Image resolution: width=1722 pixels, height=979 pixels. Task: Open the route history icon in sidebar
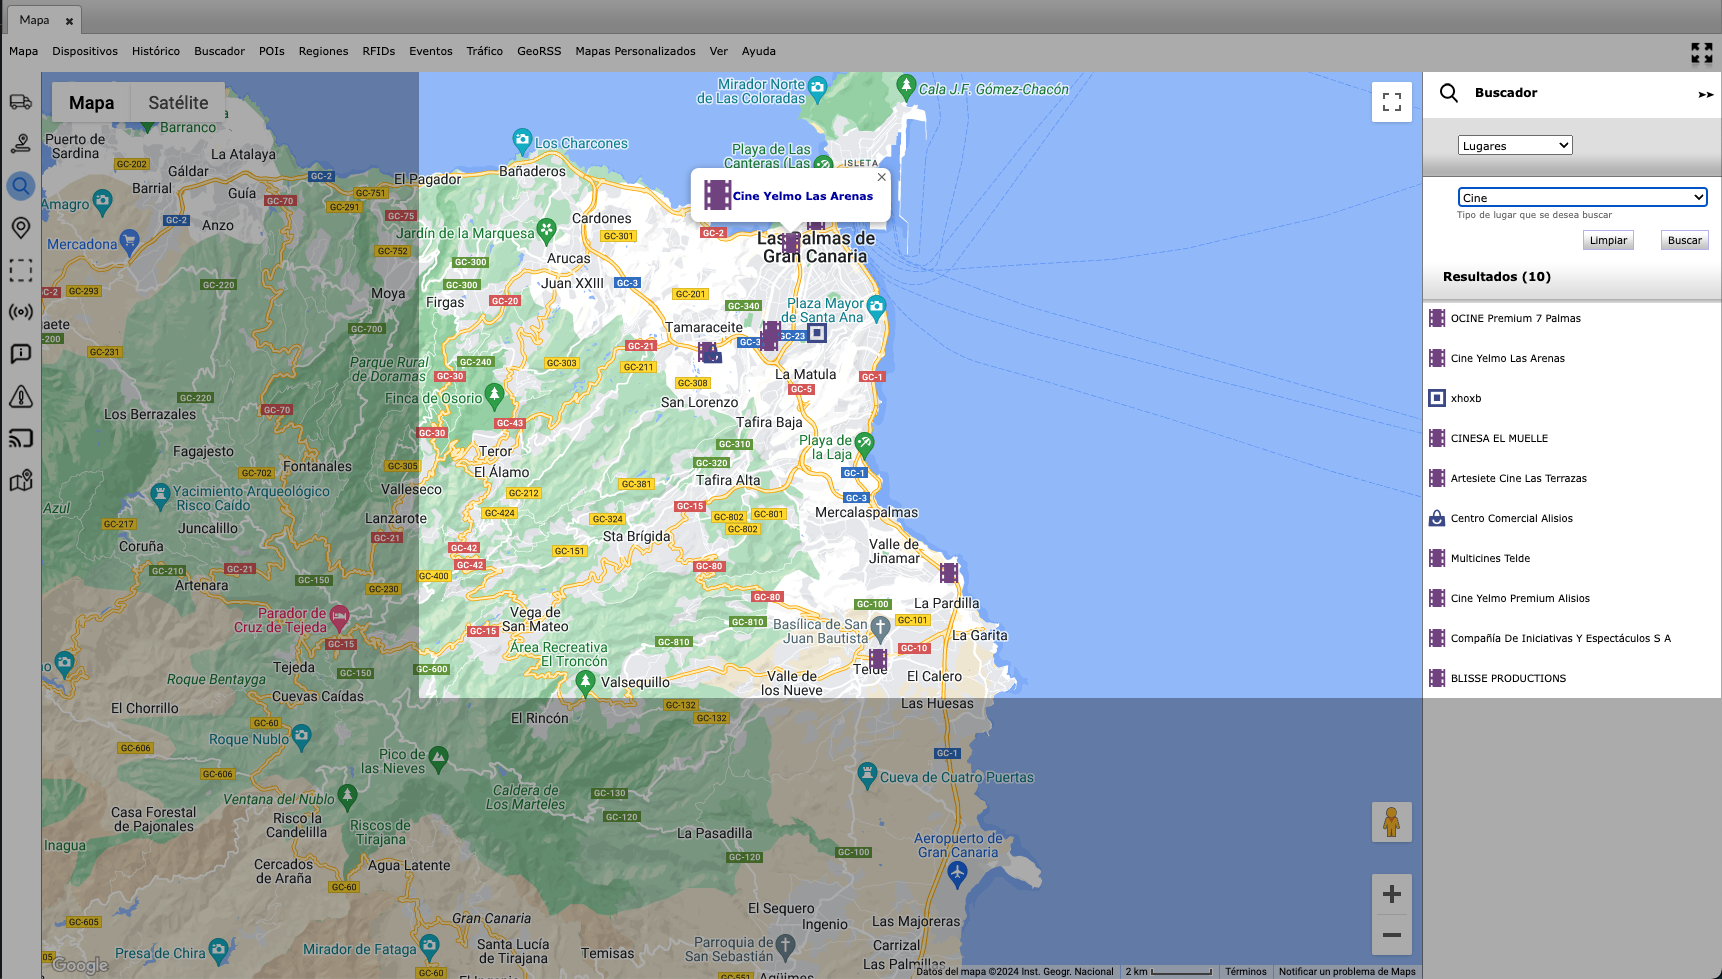click(x=21, y=144)
